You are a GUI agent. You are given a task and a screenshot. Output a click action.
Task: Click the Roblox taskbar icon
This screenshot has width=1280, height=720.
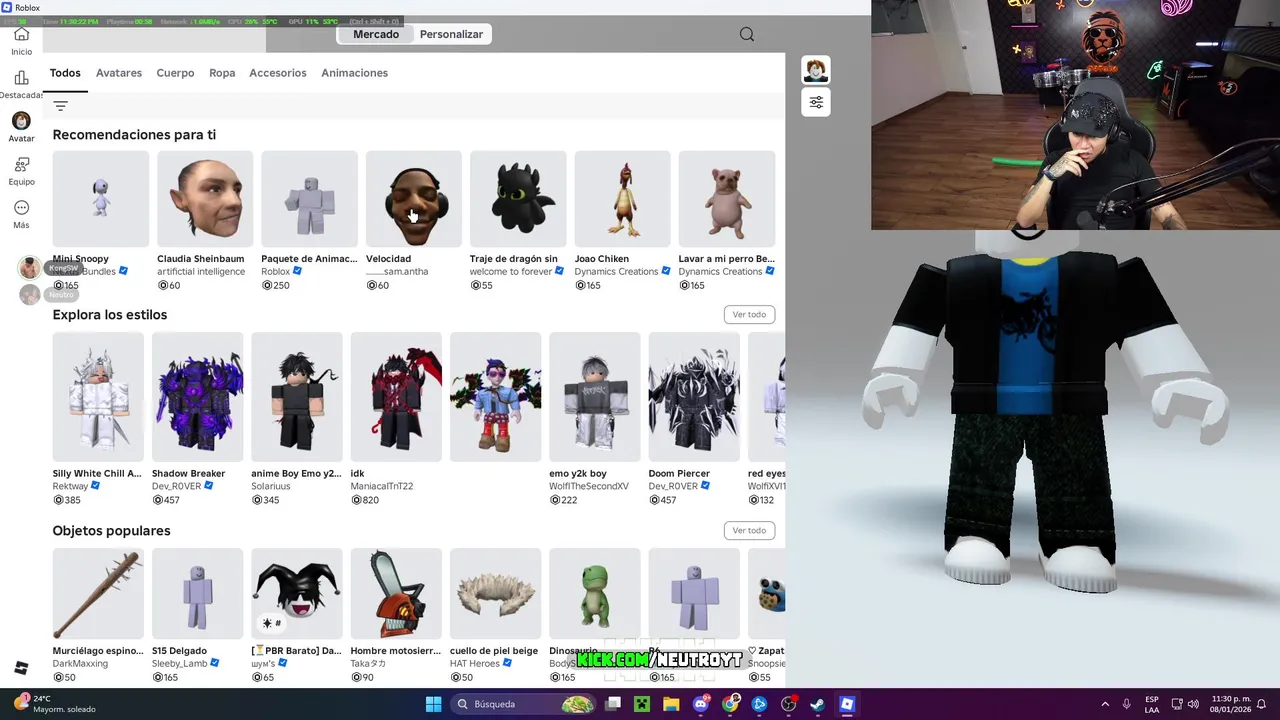[x=847, y=704]
